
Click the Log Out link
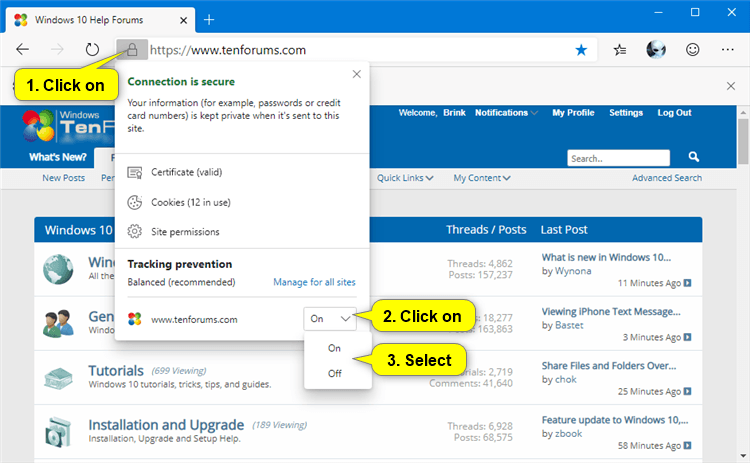coord(674,113)
